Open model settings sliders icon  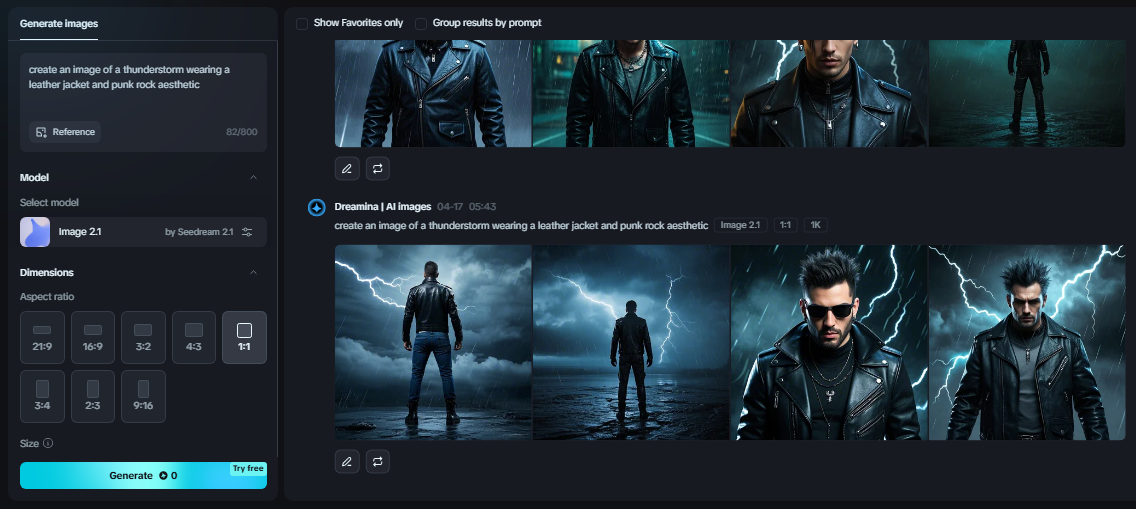point(247,232)
